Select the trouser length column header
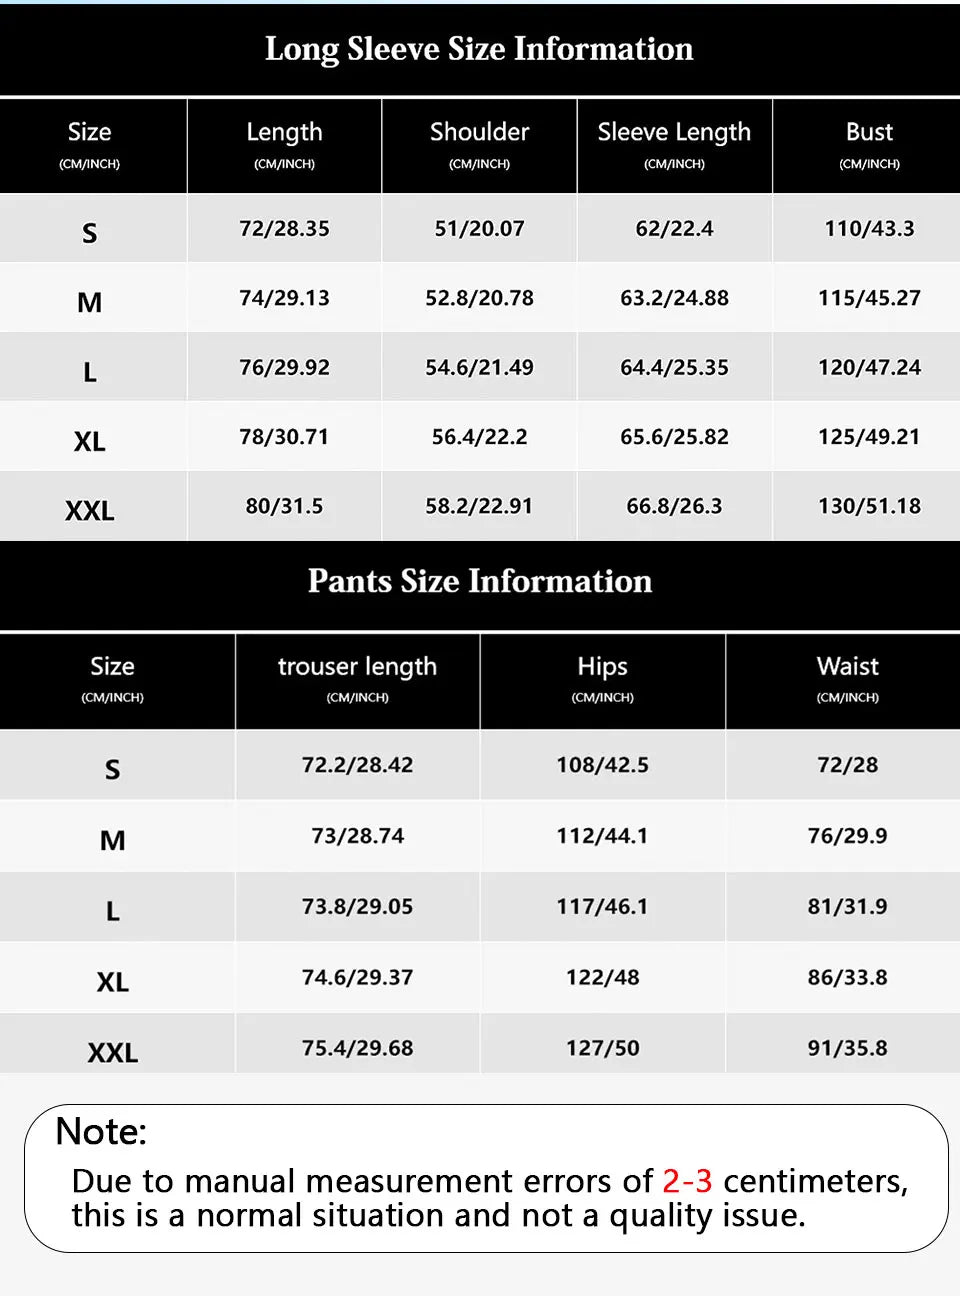960x1296 pixels. tap(357, 680)
